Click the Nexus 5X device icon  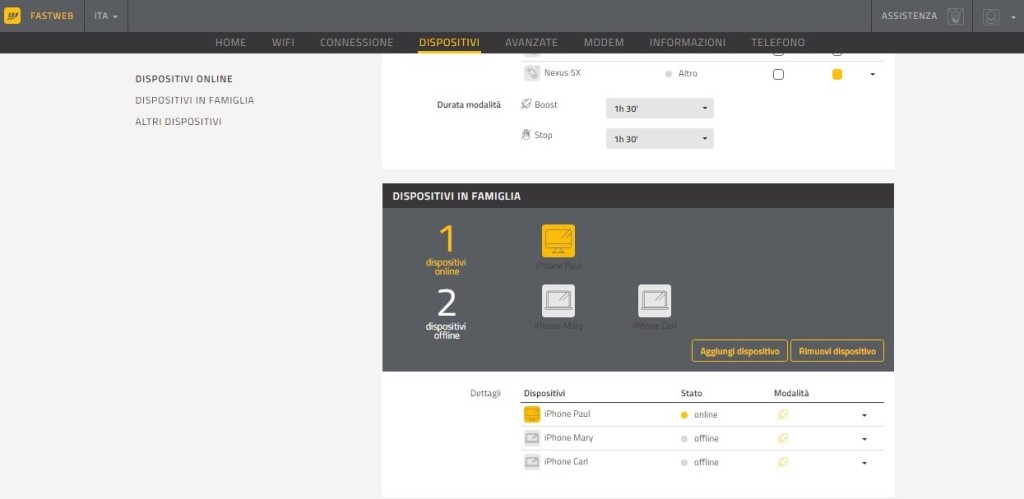pyautogui.click(x=532, y=74)
